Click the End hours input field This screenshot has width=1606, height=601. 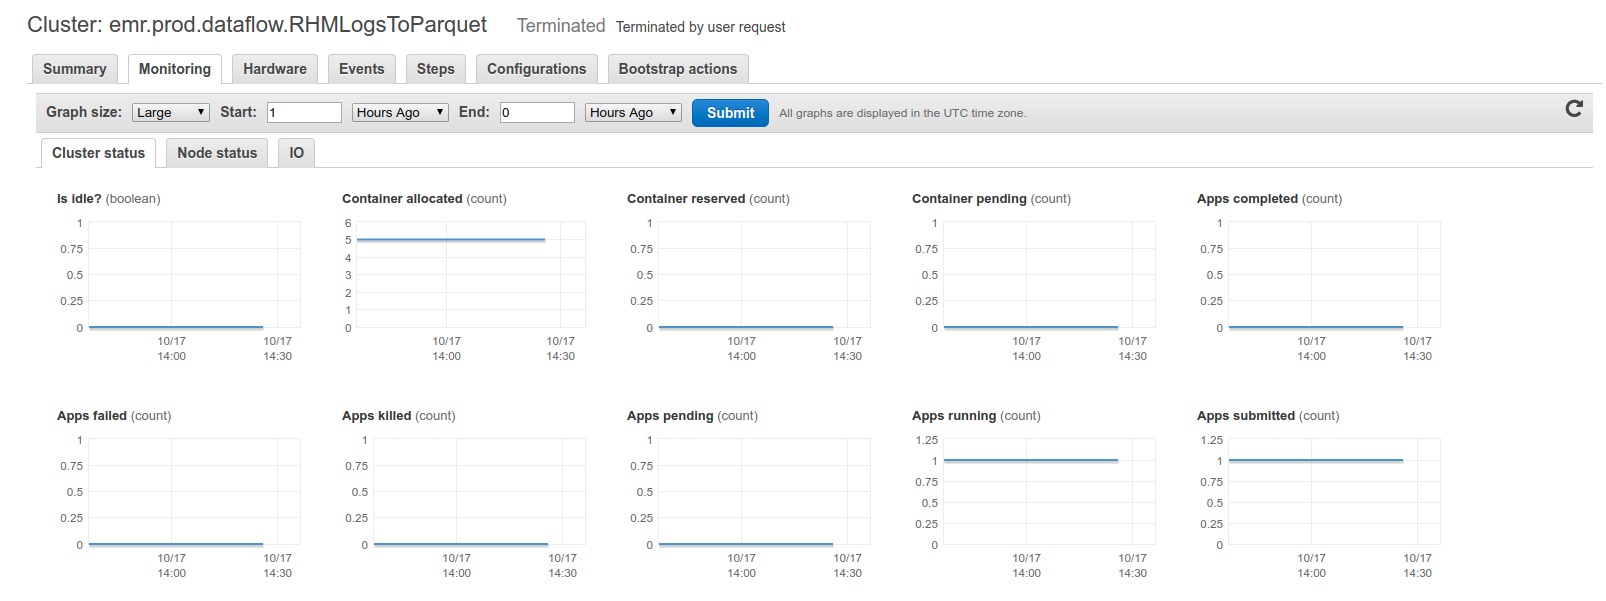(537, 113)
